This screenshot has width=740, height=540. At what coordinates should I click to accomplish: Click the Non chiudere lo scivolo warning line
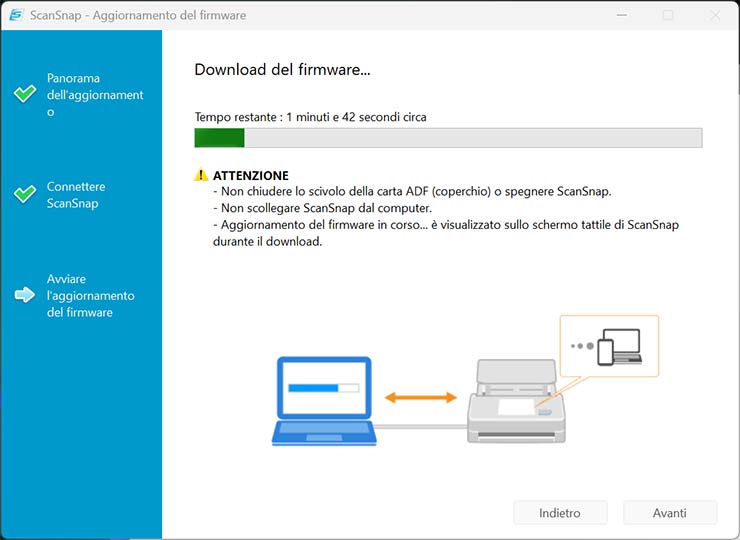click(412, 192)
